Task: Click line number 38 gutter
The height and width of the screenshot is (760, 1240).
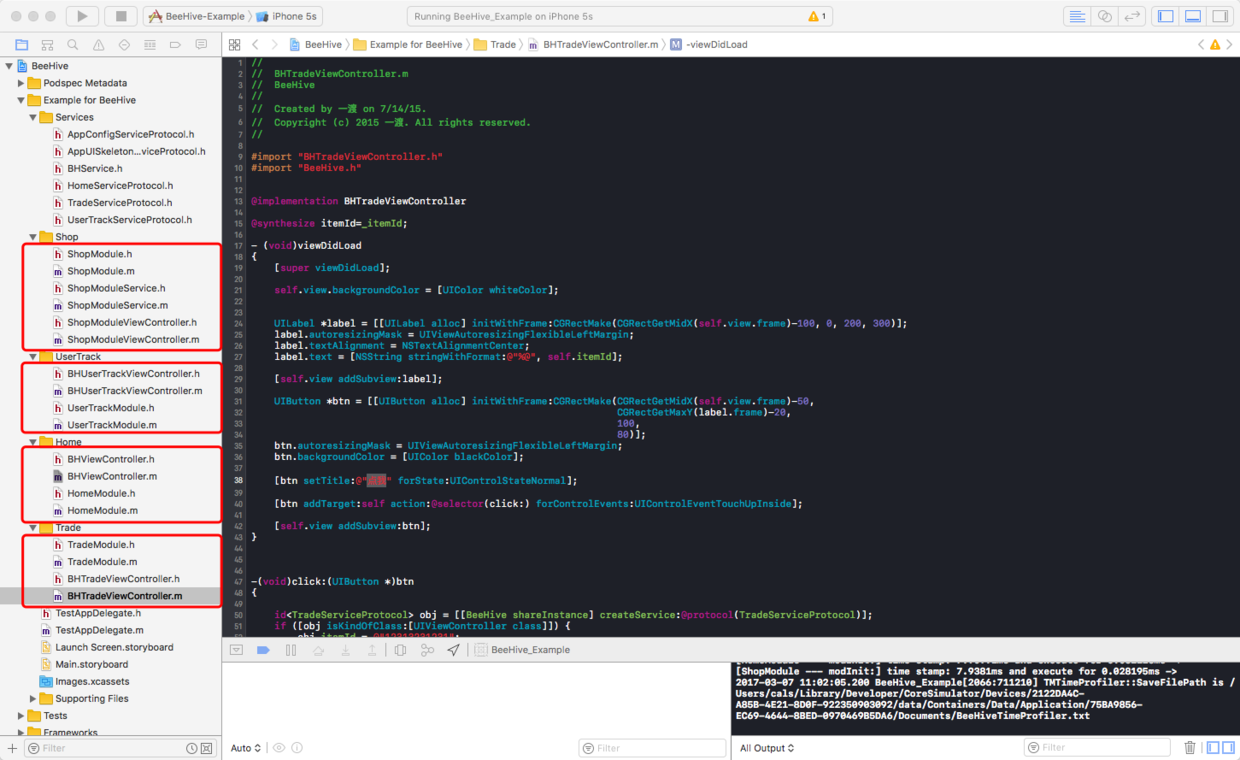Action: coord(239,480)
